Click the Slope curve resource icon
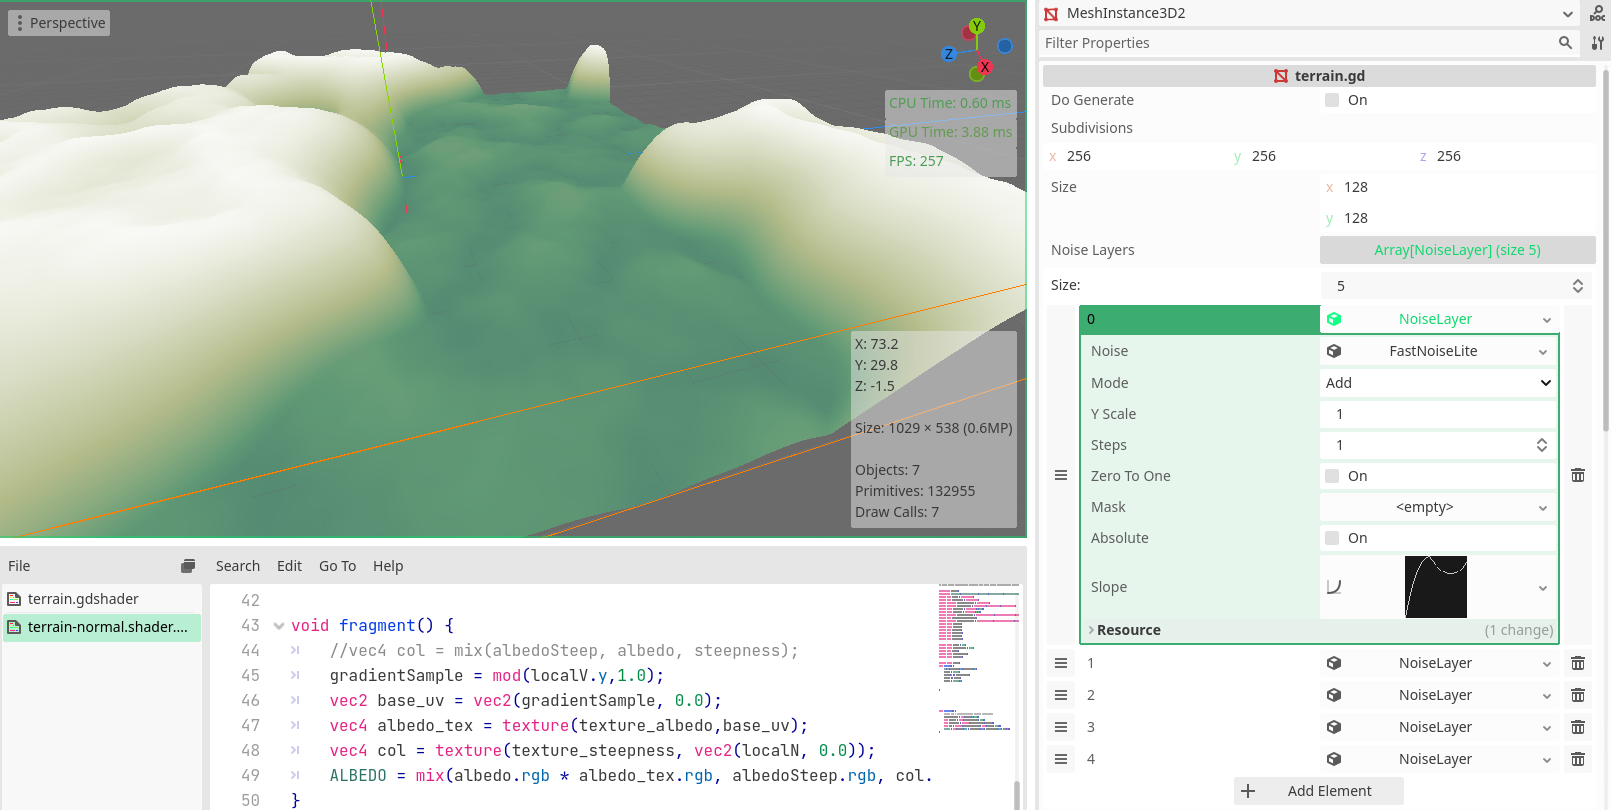Screen dimensions: 1611x810 (x=1334, y=587)
